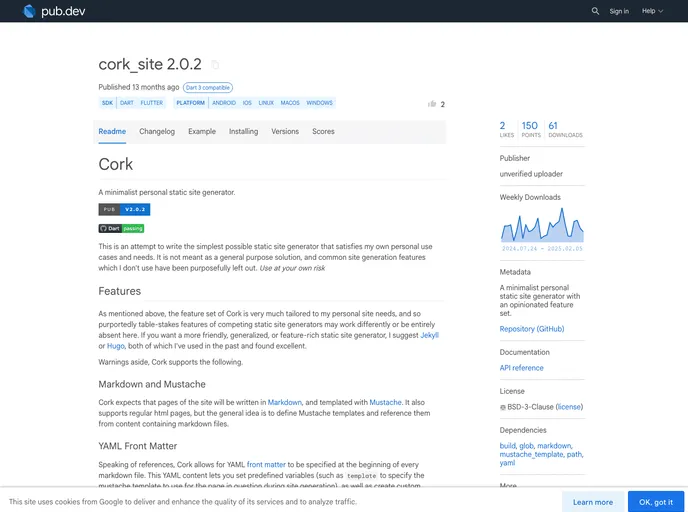
Task: Open the Hugo link
Action: tap(116, 346)
